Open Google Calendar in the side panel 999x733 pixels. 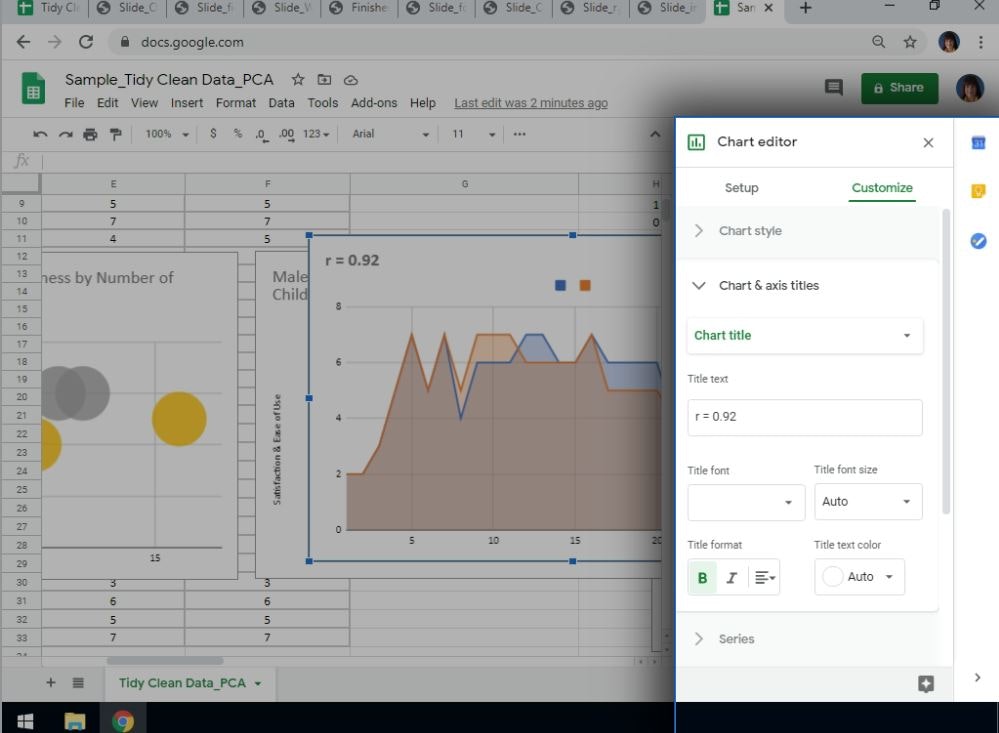(978, 144)
